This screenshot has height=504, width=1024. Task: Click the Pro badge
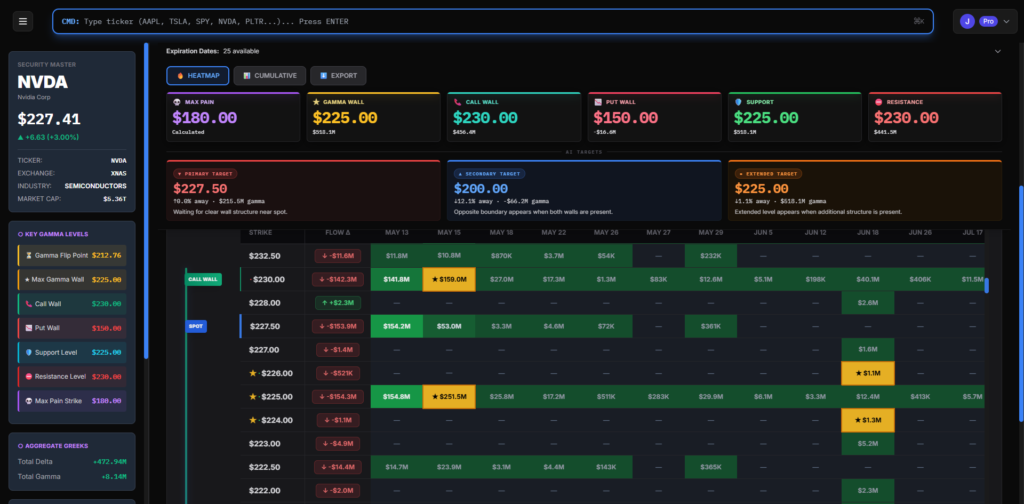(x=988, y=22)
